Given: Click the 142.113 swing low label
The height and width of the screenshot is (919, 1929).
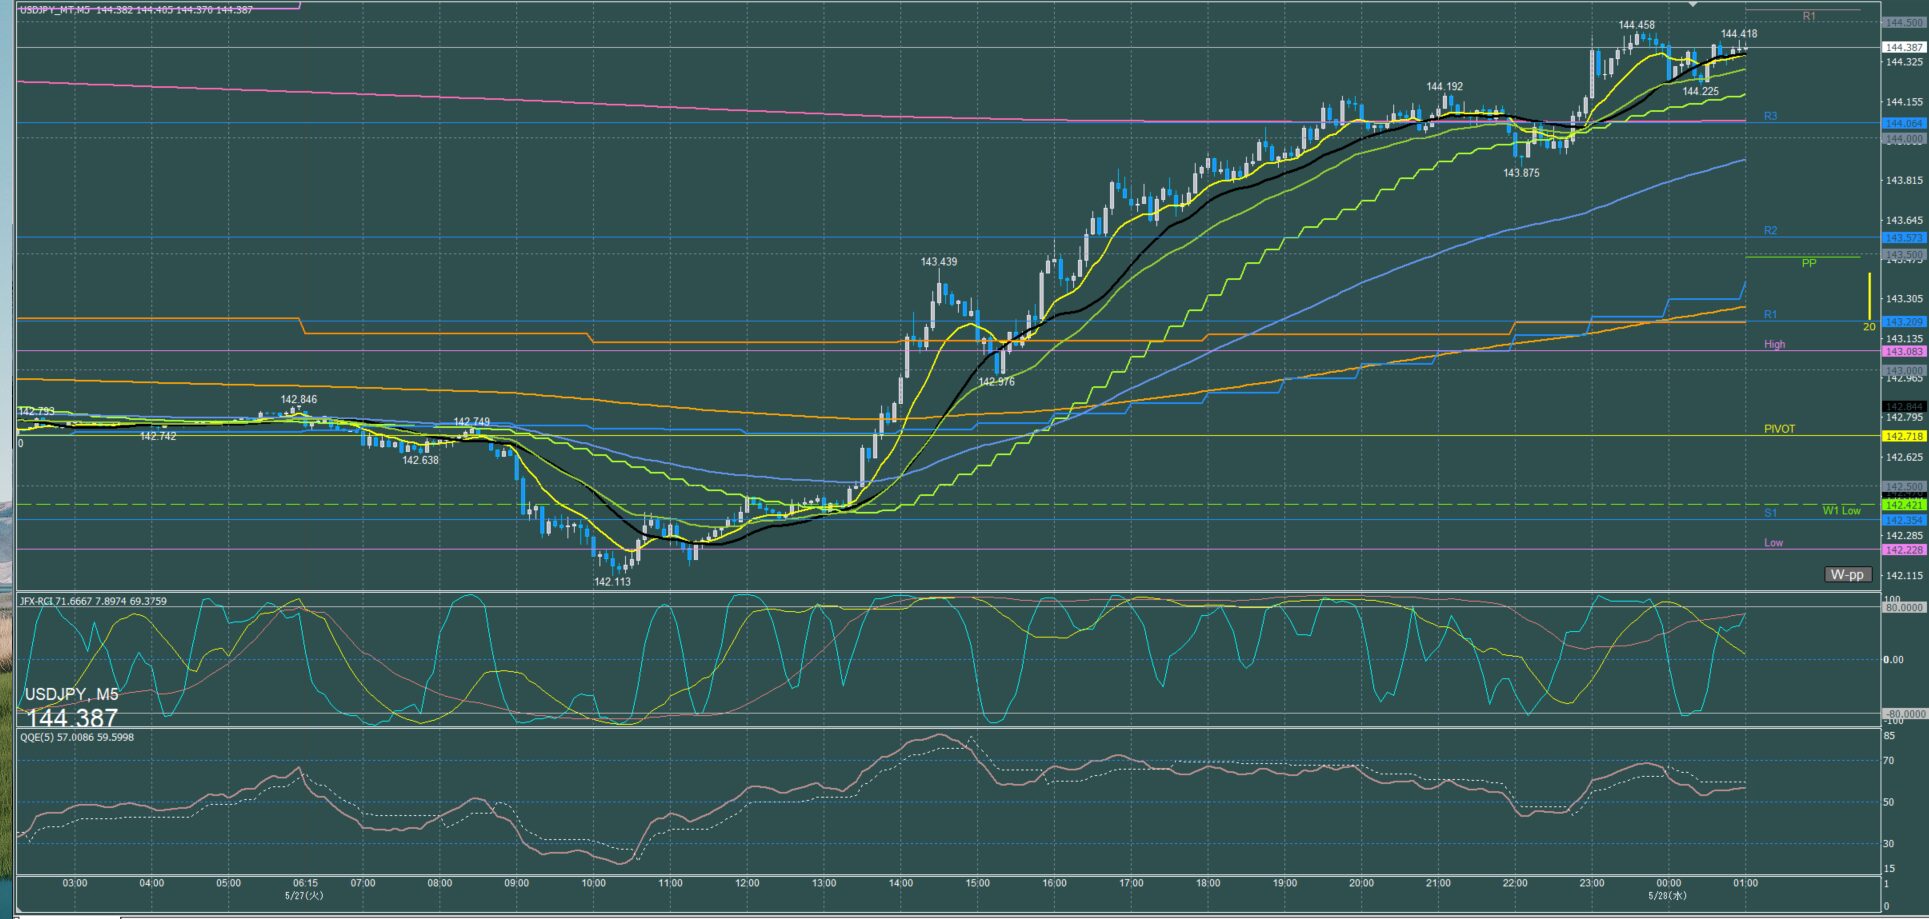Looking at the screenshot, I should pyautogui.click(x=612, y=582).
